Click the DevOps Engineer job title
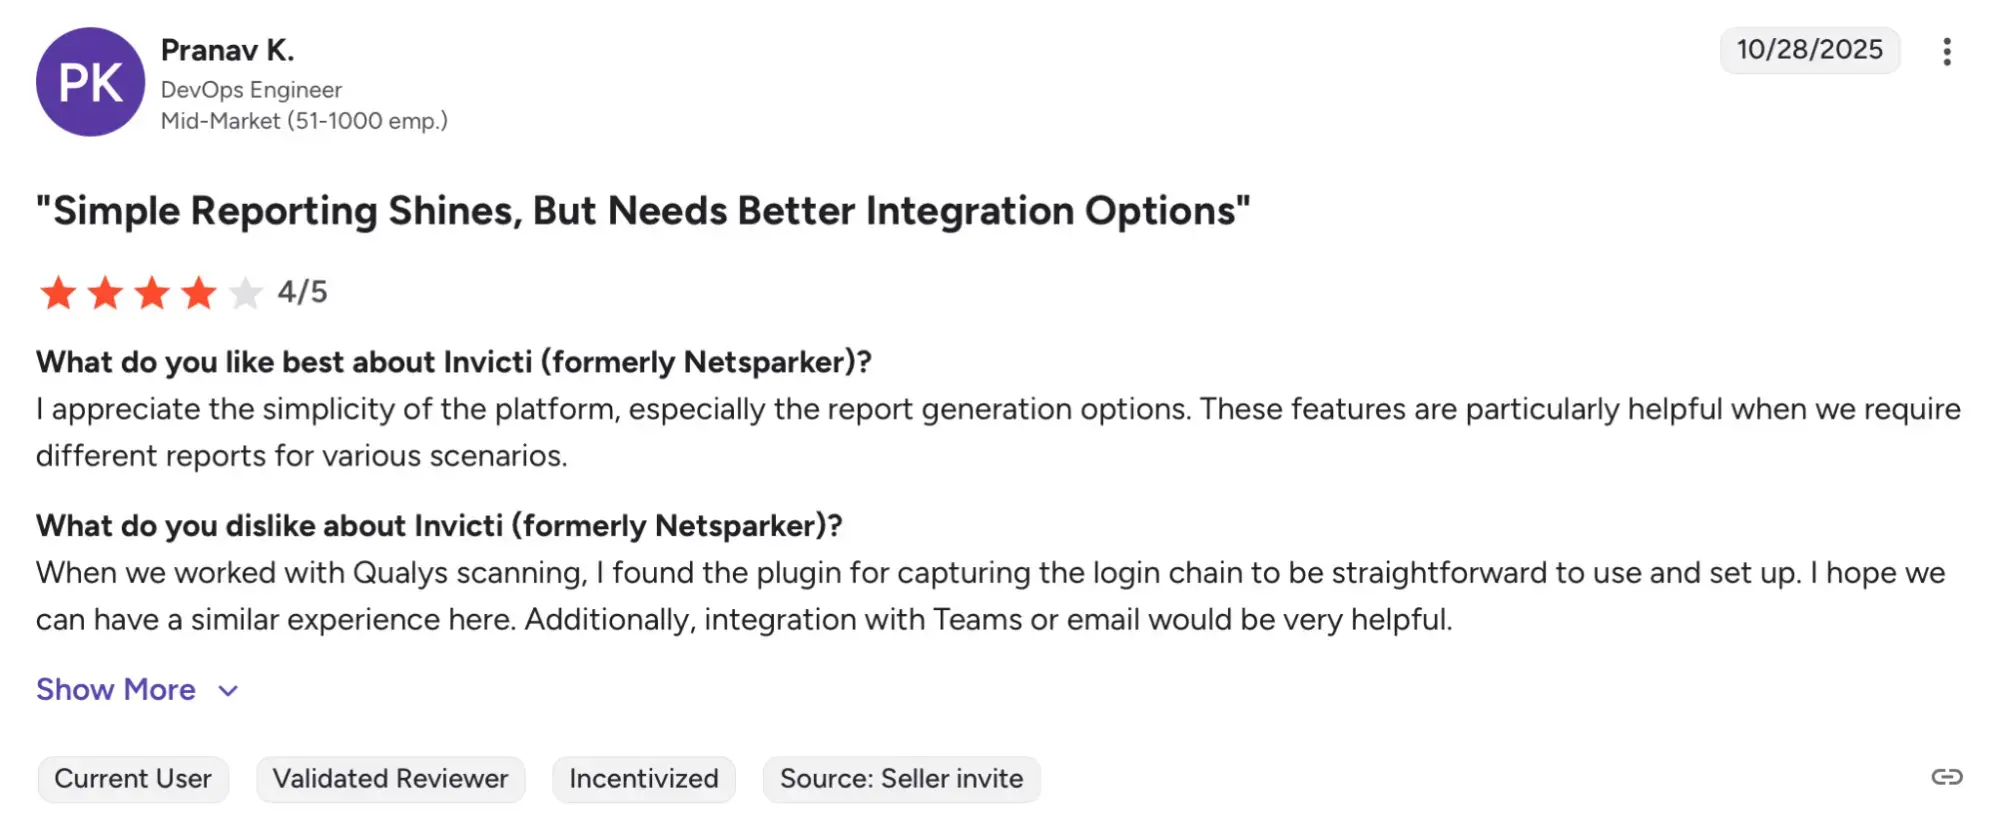Screen dimensions: 1999x834 [x=251, y=90]
